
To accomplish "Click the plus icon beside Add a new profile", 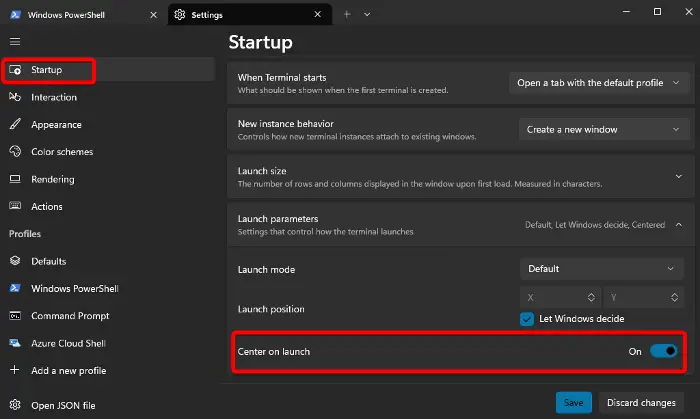I will 15,370.
